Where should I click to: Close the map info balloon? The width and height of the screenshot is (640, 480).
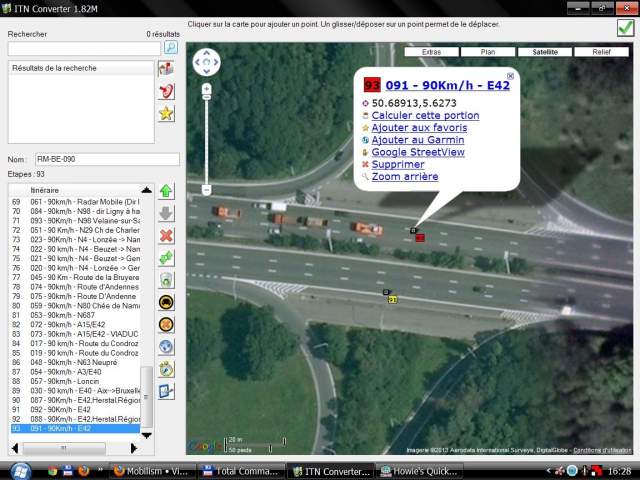[510, 76]
